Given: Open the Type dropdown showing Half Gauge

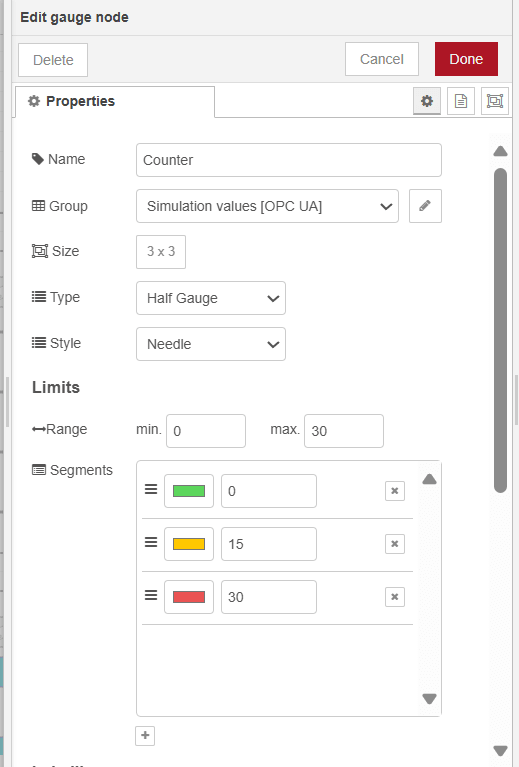Looking at the screenshot, I should pos(211,298).
